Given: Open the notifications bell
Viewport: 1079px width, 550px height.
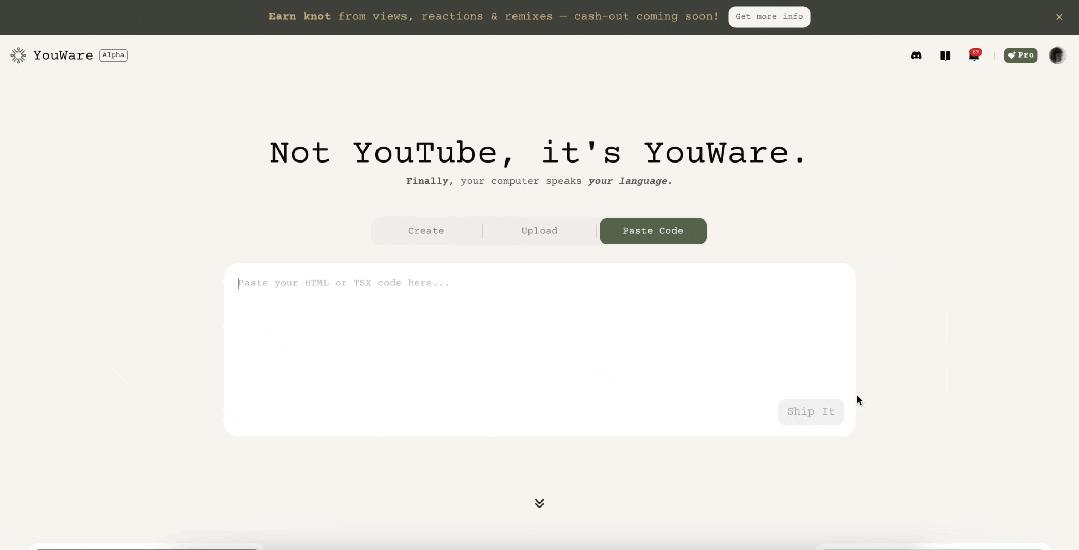Looking at the screenshot, I should (x=974, y=56).
